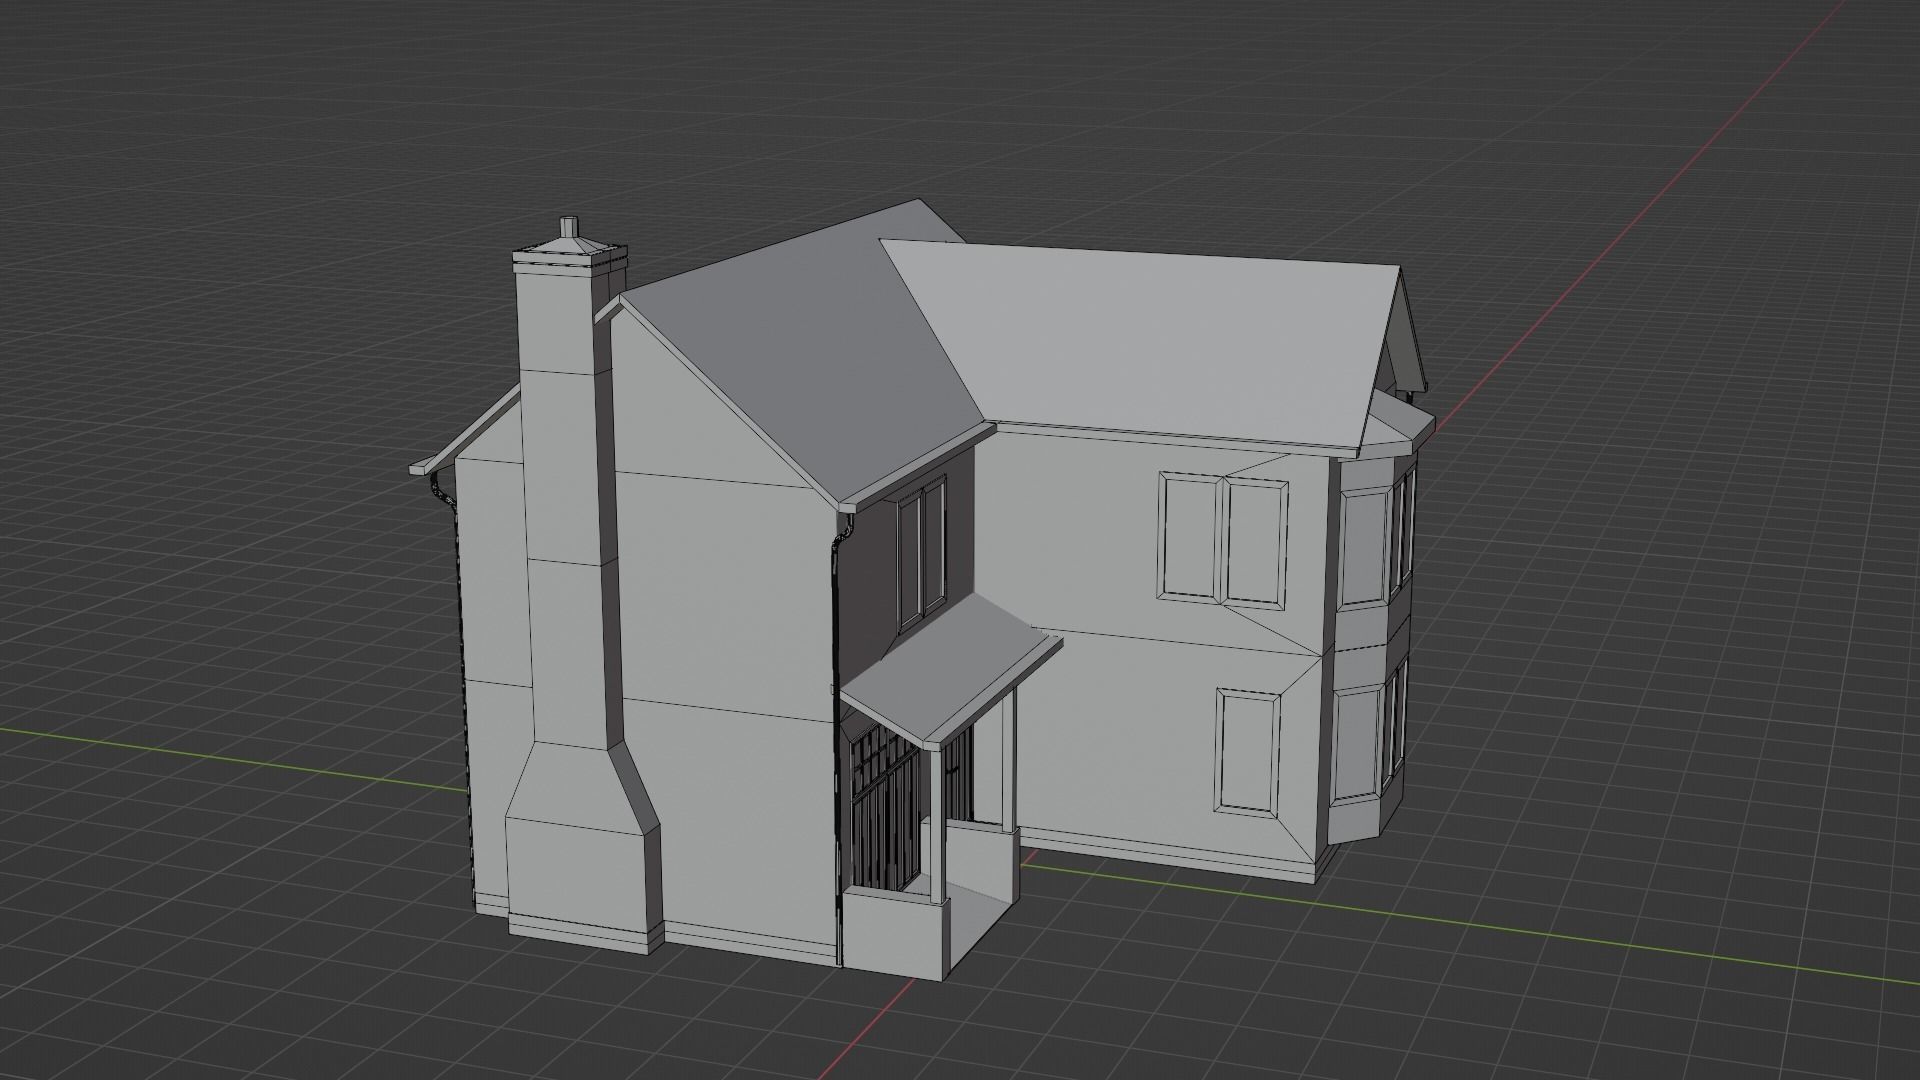Click the drainpipe beside the porch
Image resolution: width=1920 pixels, height=1080 pixels.
click(836, 740)
